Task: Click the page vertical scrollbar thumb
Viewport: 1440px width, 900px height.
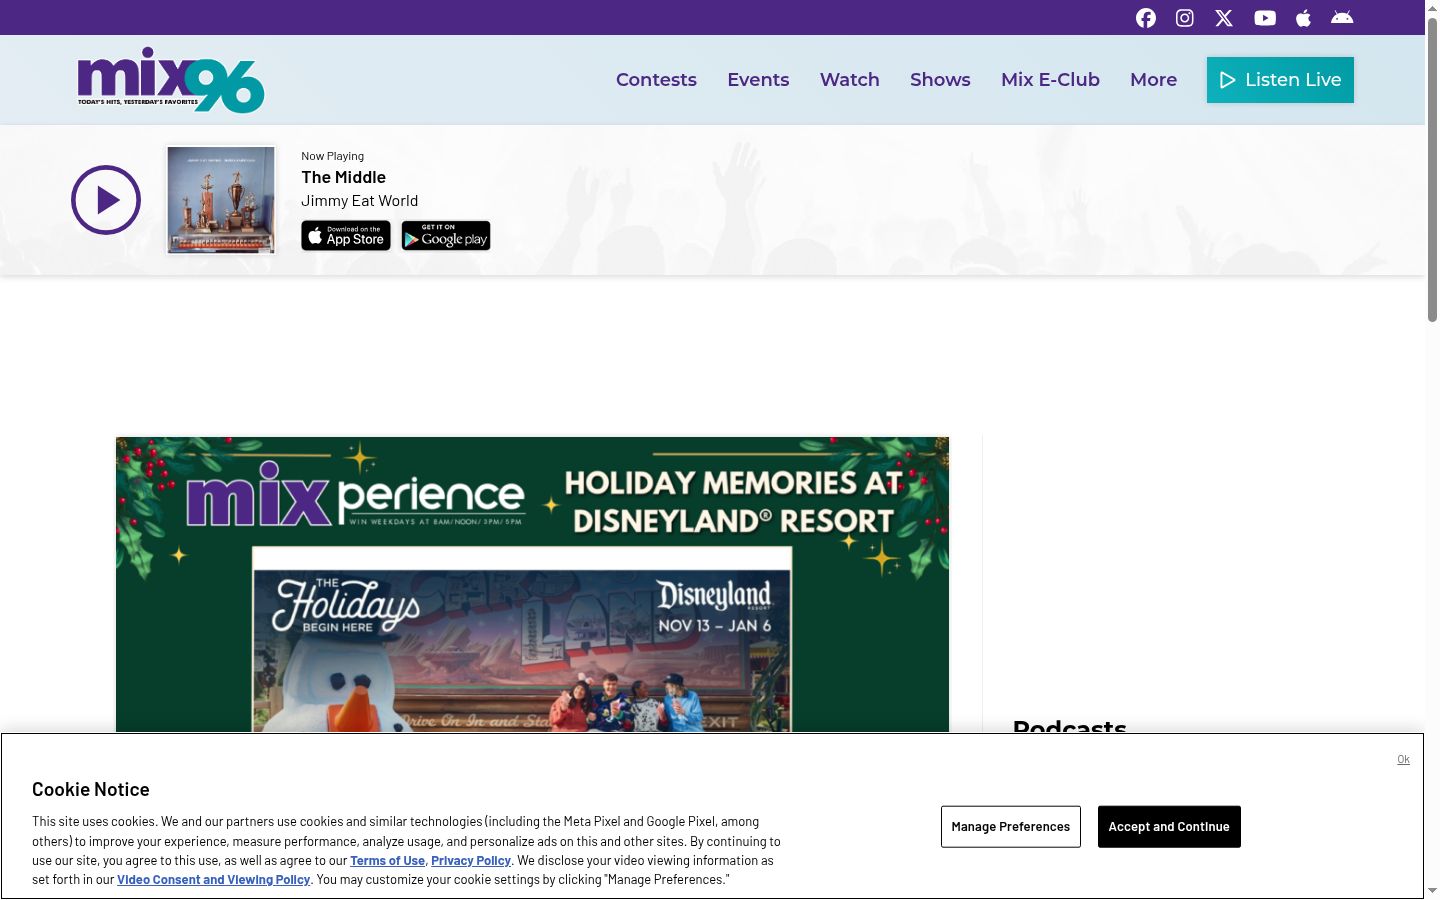Action: pyautogui.click(x=1432, y=168)
